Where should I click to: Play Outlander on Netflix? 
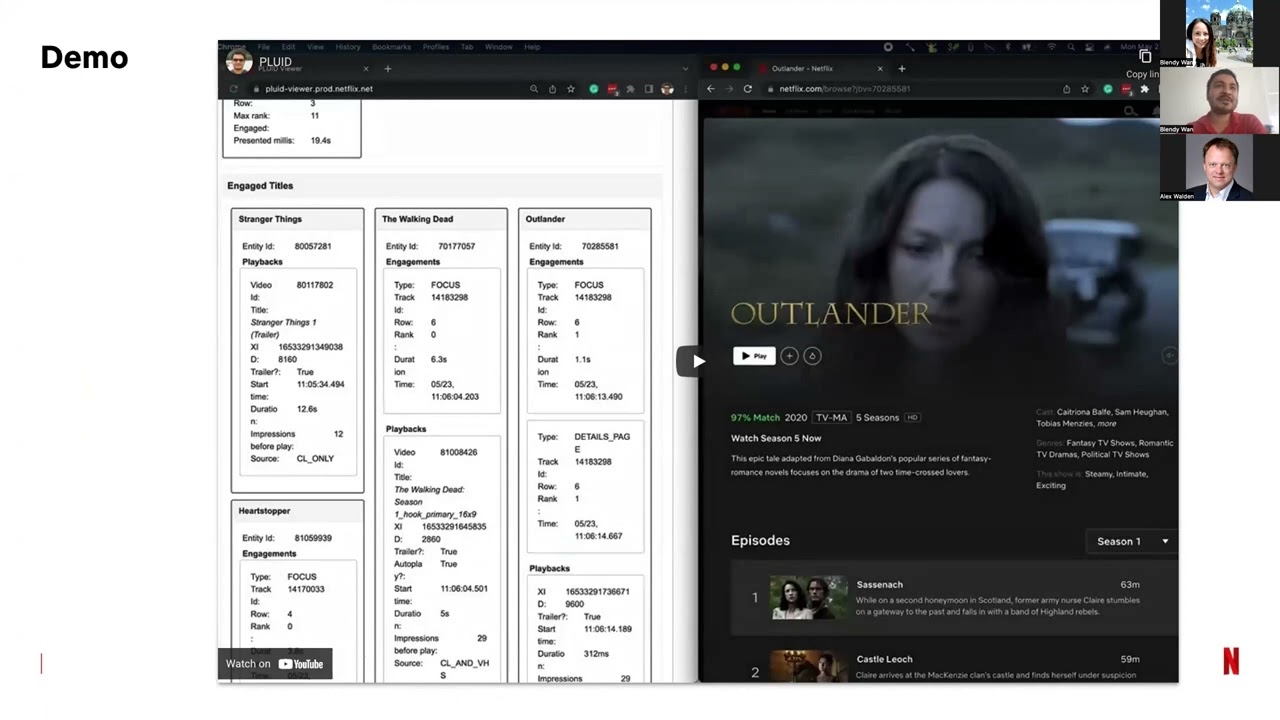pyautogui.click(x=754, y=356)
